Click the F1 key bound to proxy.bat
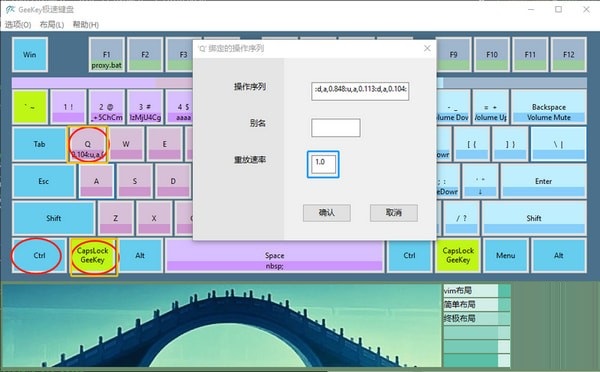The width and height of the screenshot is (600, 372). click(x=107, y=55)
